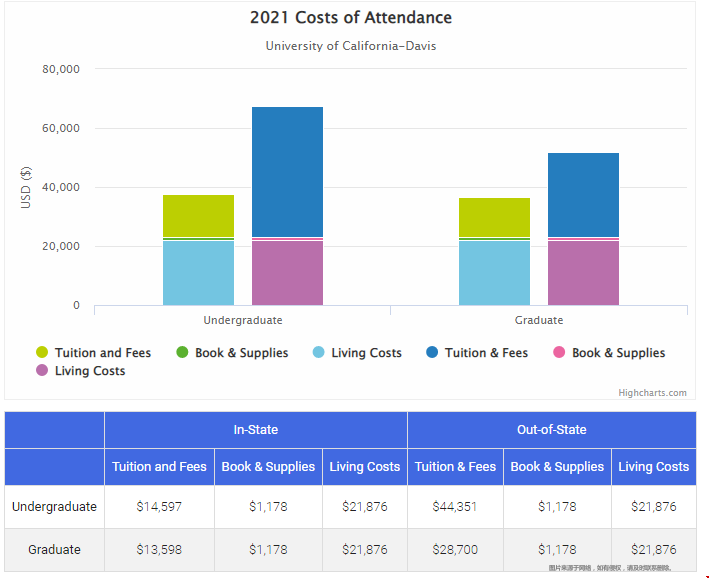Image resolution: width=709 pixels, height=578 pixels.
Task: Toggle the dark blue Tuition & Fees legend item
Action: (477, 353)
